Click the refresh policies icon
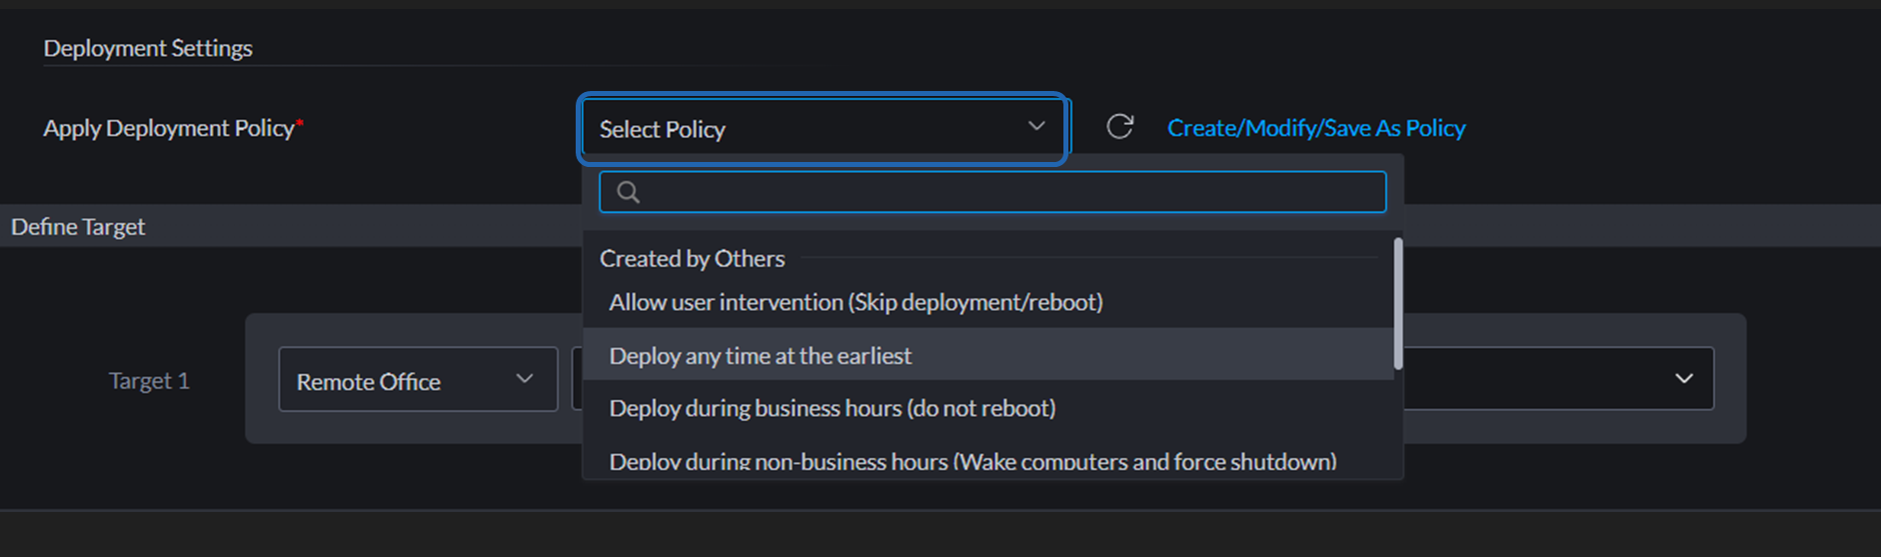 1120,127
